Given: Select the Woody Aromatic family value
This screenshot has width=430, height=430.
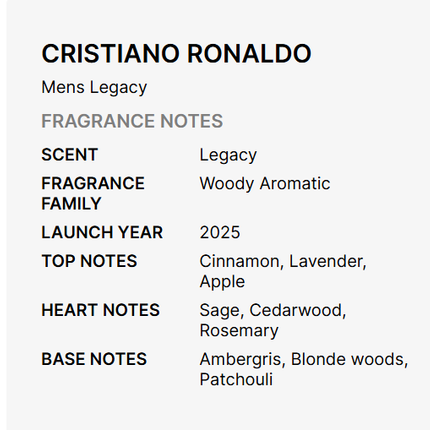Looking at the screenshot, I should click(x=265, y=184).
